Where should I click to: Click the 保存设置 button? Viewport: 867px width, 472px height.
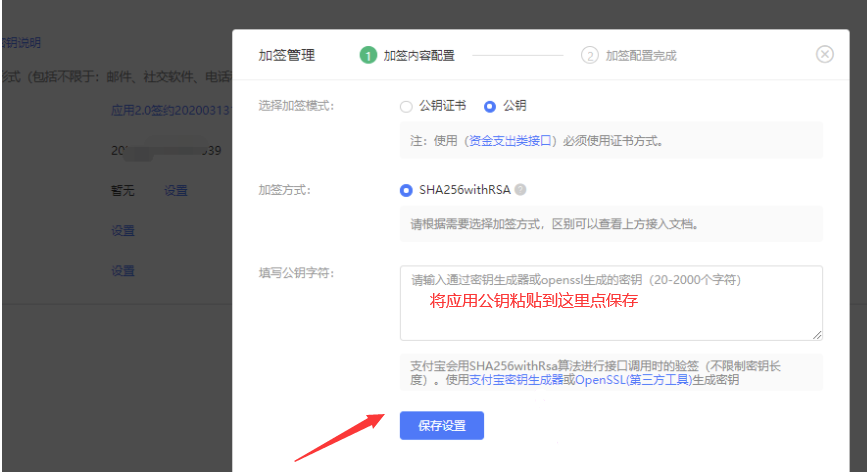coord(442,426)
